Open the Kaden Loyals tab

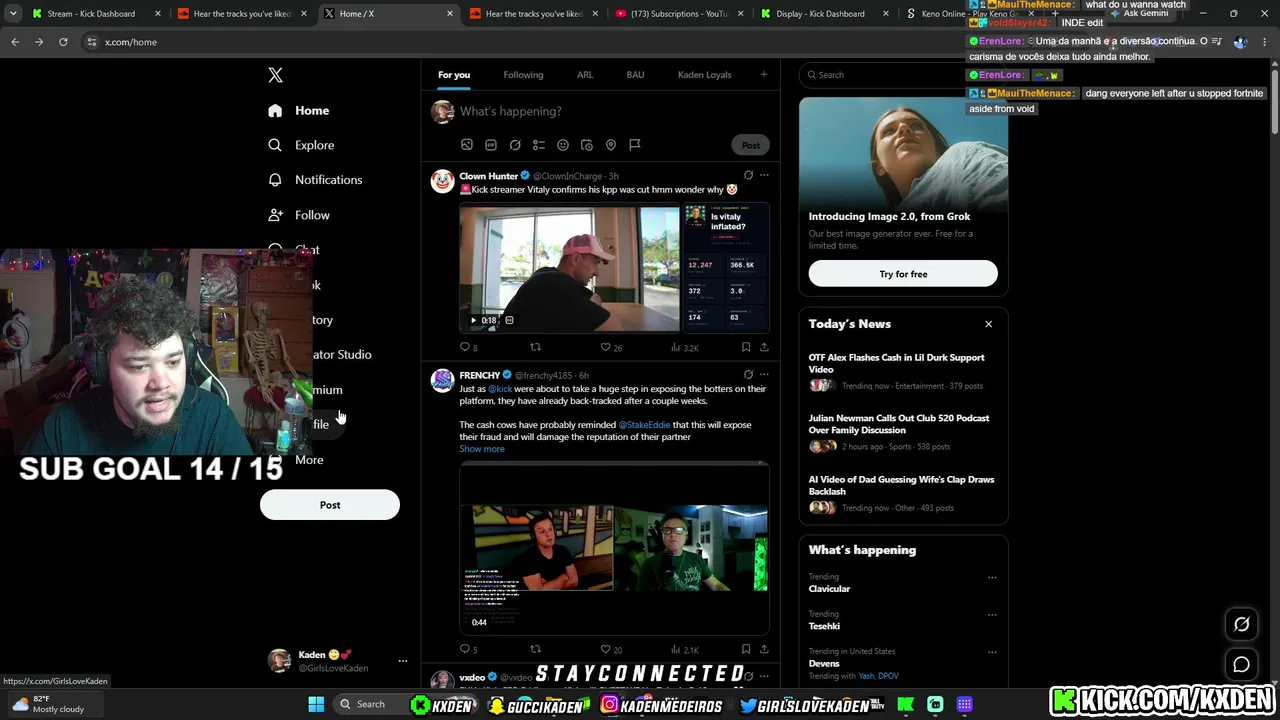click(x=704, y=75)
